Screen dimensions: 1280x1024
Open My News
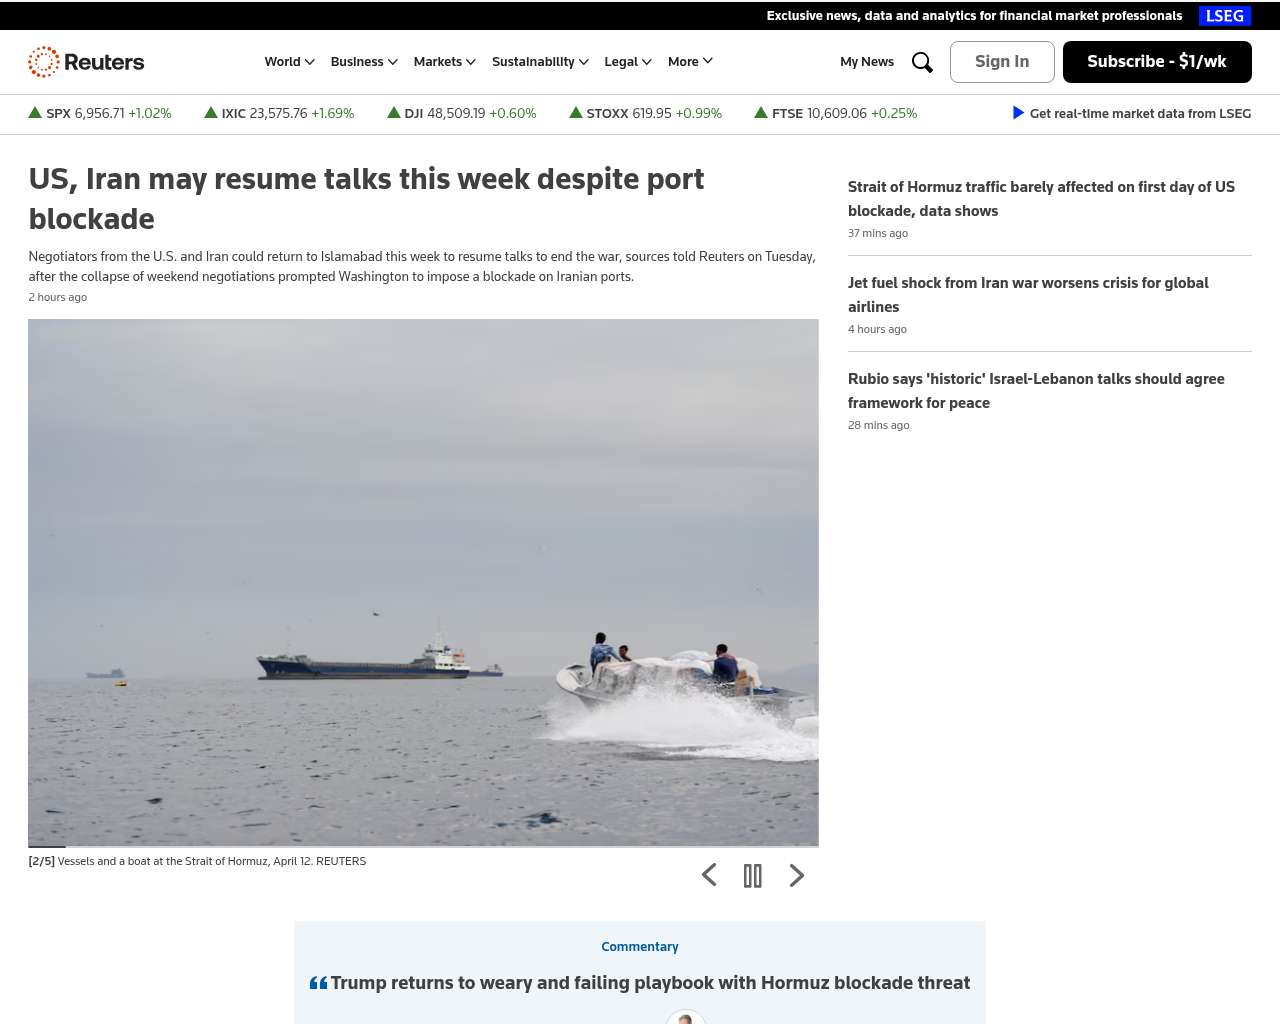pos(867,62)
